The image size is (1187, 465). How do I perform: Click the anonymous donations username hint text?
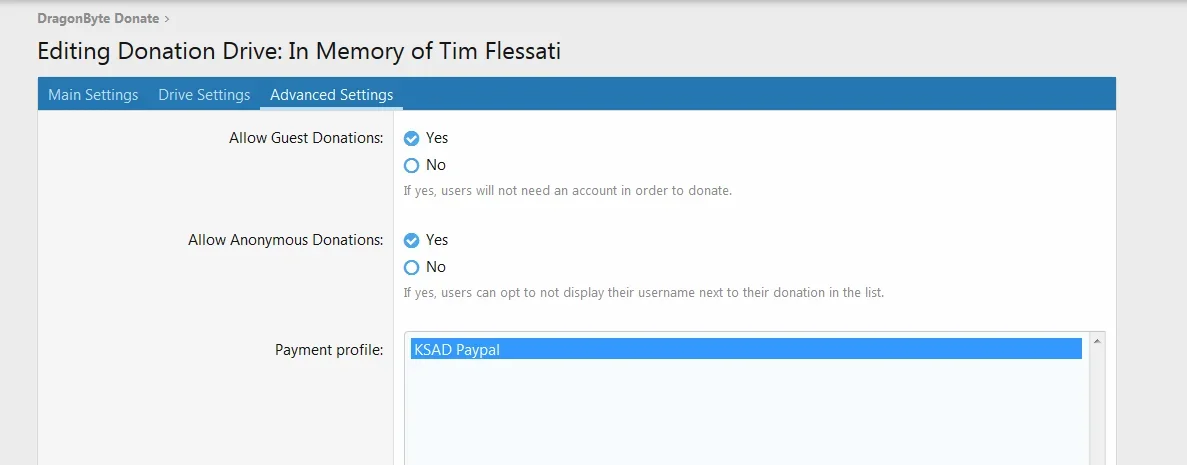643,293
